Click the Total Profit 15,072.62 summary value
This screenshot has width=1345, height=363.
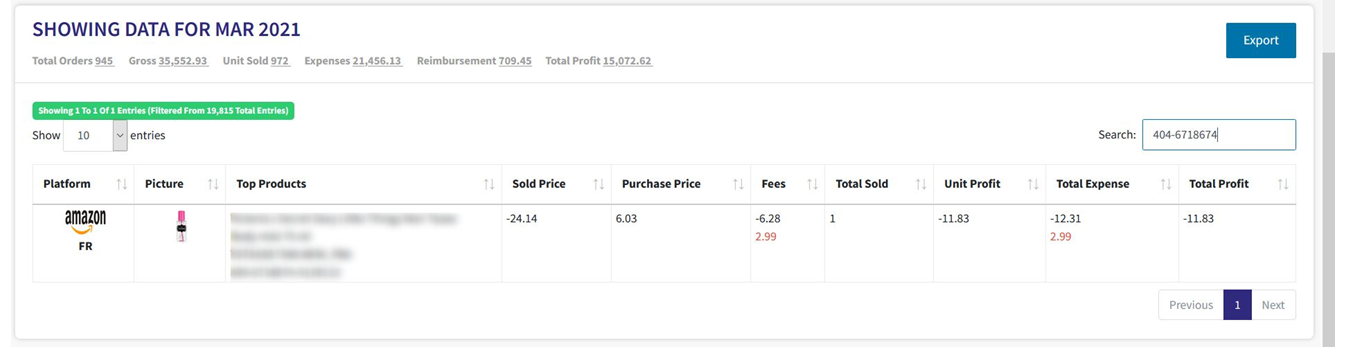[627, 61]
